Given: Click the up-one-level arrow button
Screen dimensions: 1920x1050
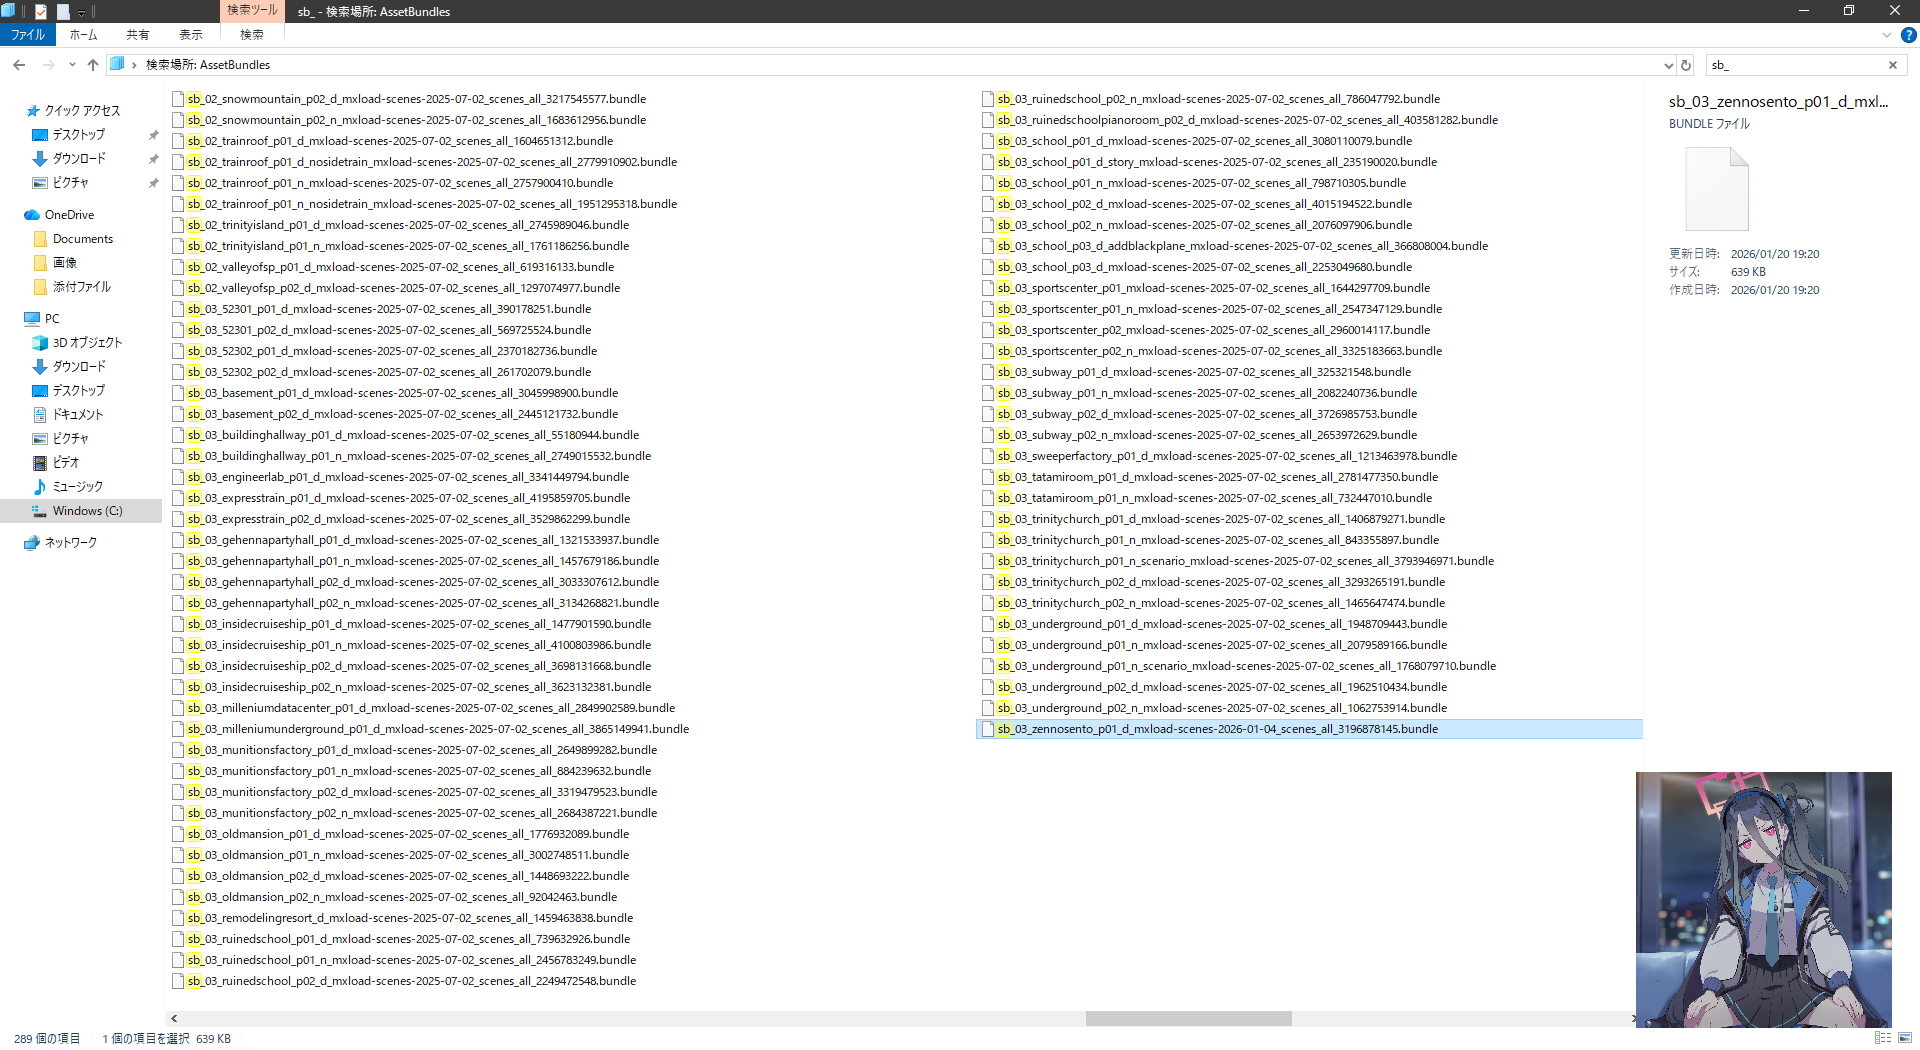Looking at the screenshot, I should [x=93, y=65].
